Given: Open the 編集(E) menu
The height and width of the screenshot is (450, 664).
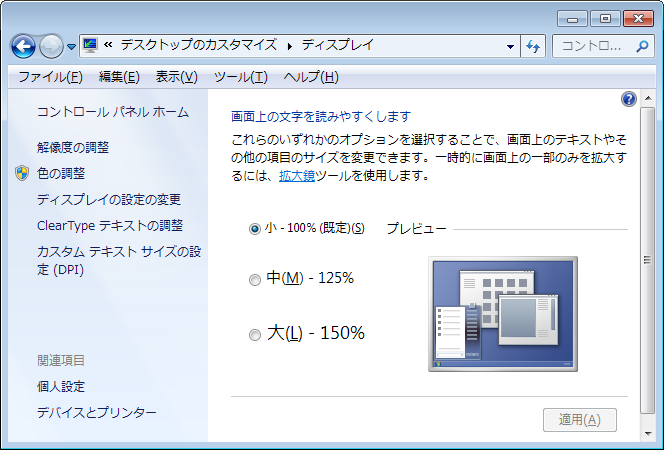Looking at the screenshot, I should pos(119,77).
